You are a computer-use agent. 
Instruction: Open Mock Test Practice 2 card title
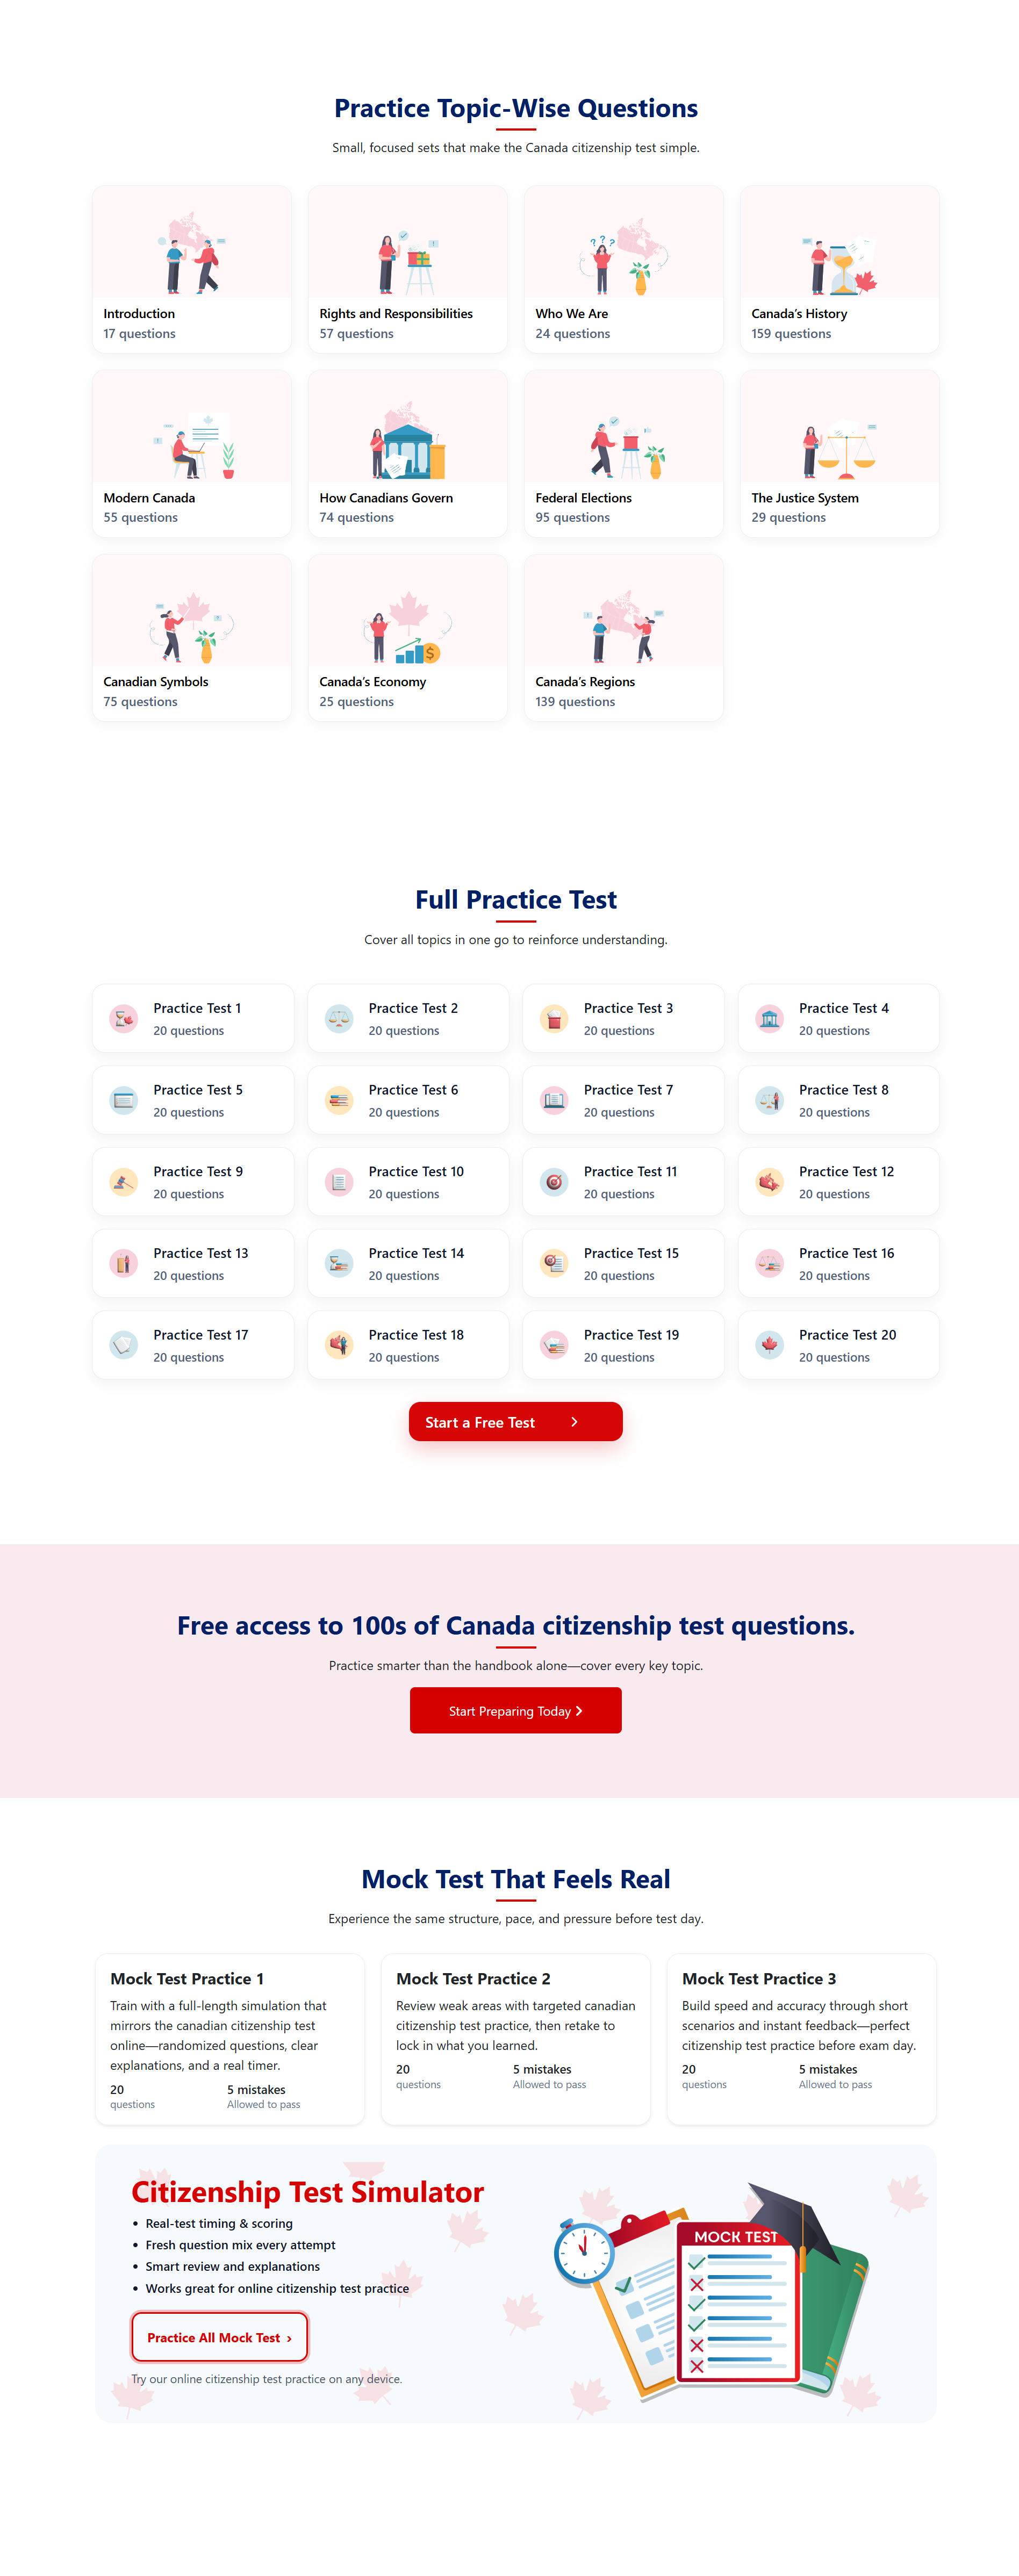(473, 1978)
